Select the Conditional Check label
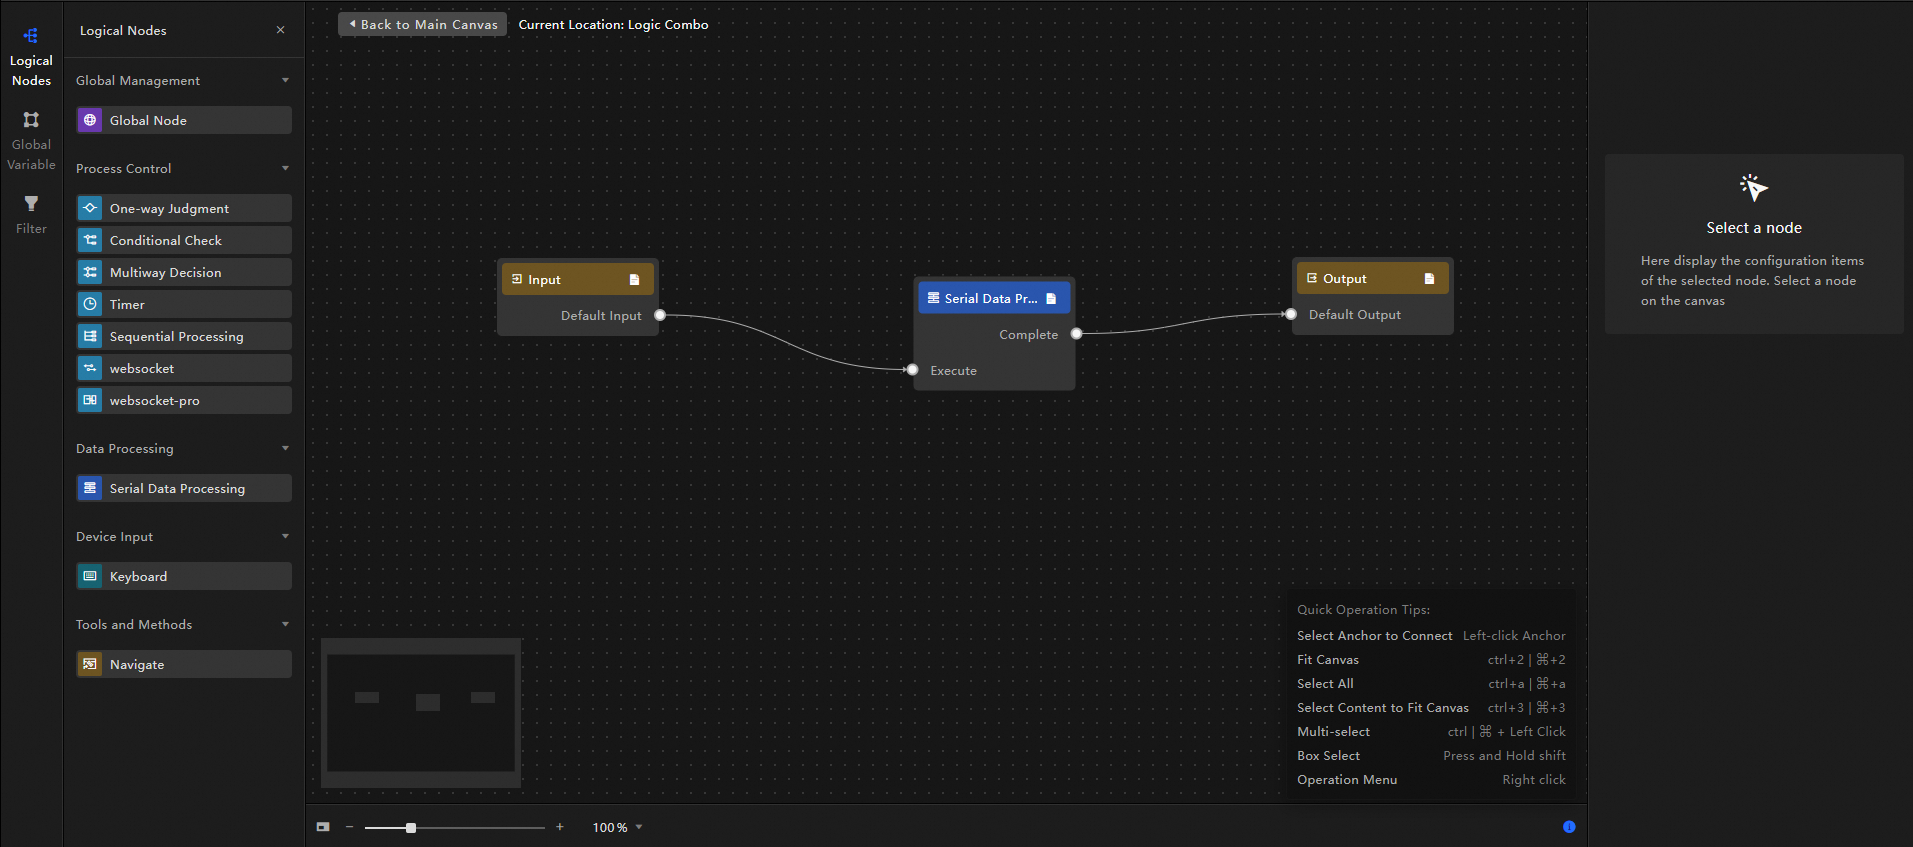The image size is (1913, 847). pyautogui.click(x=166, y=240)
